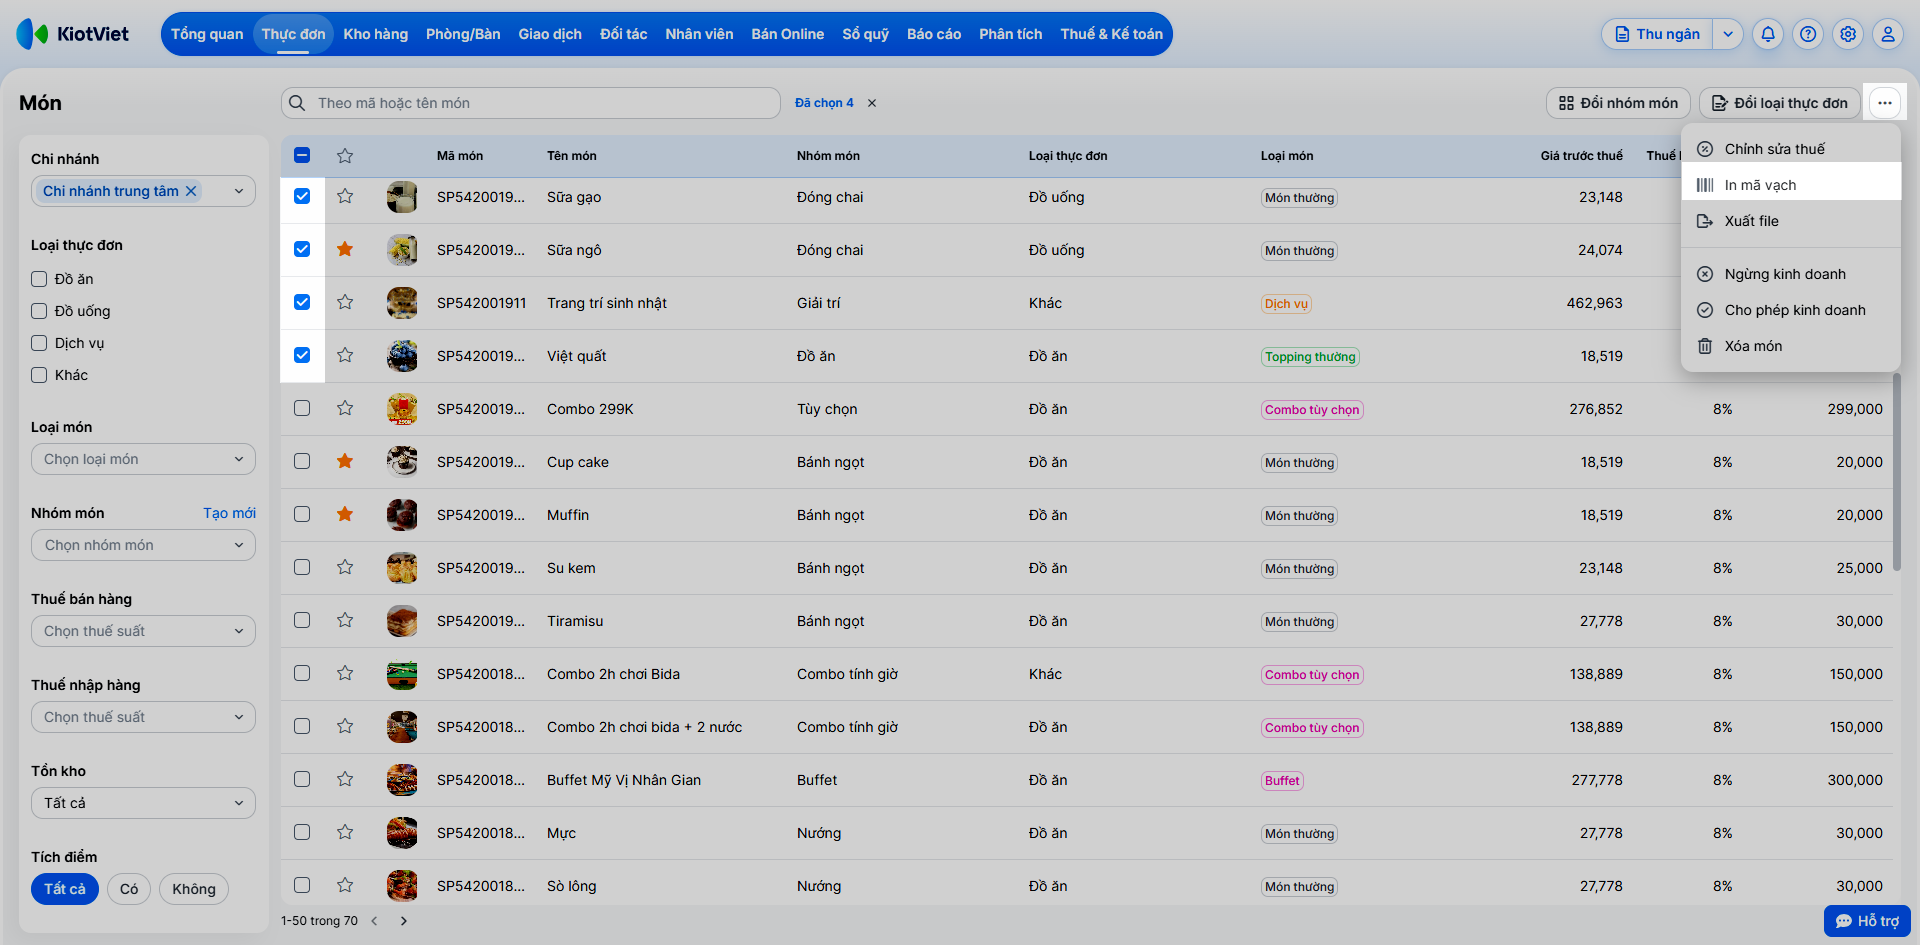Click the 'Tạo mới' group link
The height and width of the screenshot is (945, 1920).
click(x=229, y=513)
